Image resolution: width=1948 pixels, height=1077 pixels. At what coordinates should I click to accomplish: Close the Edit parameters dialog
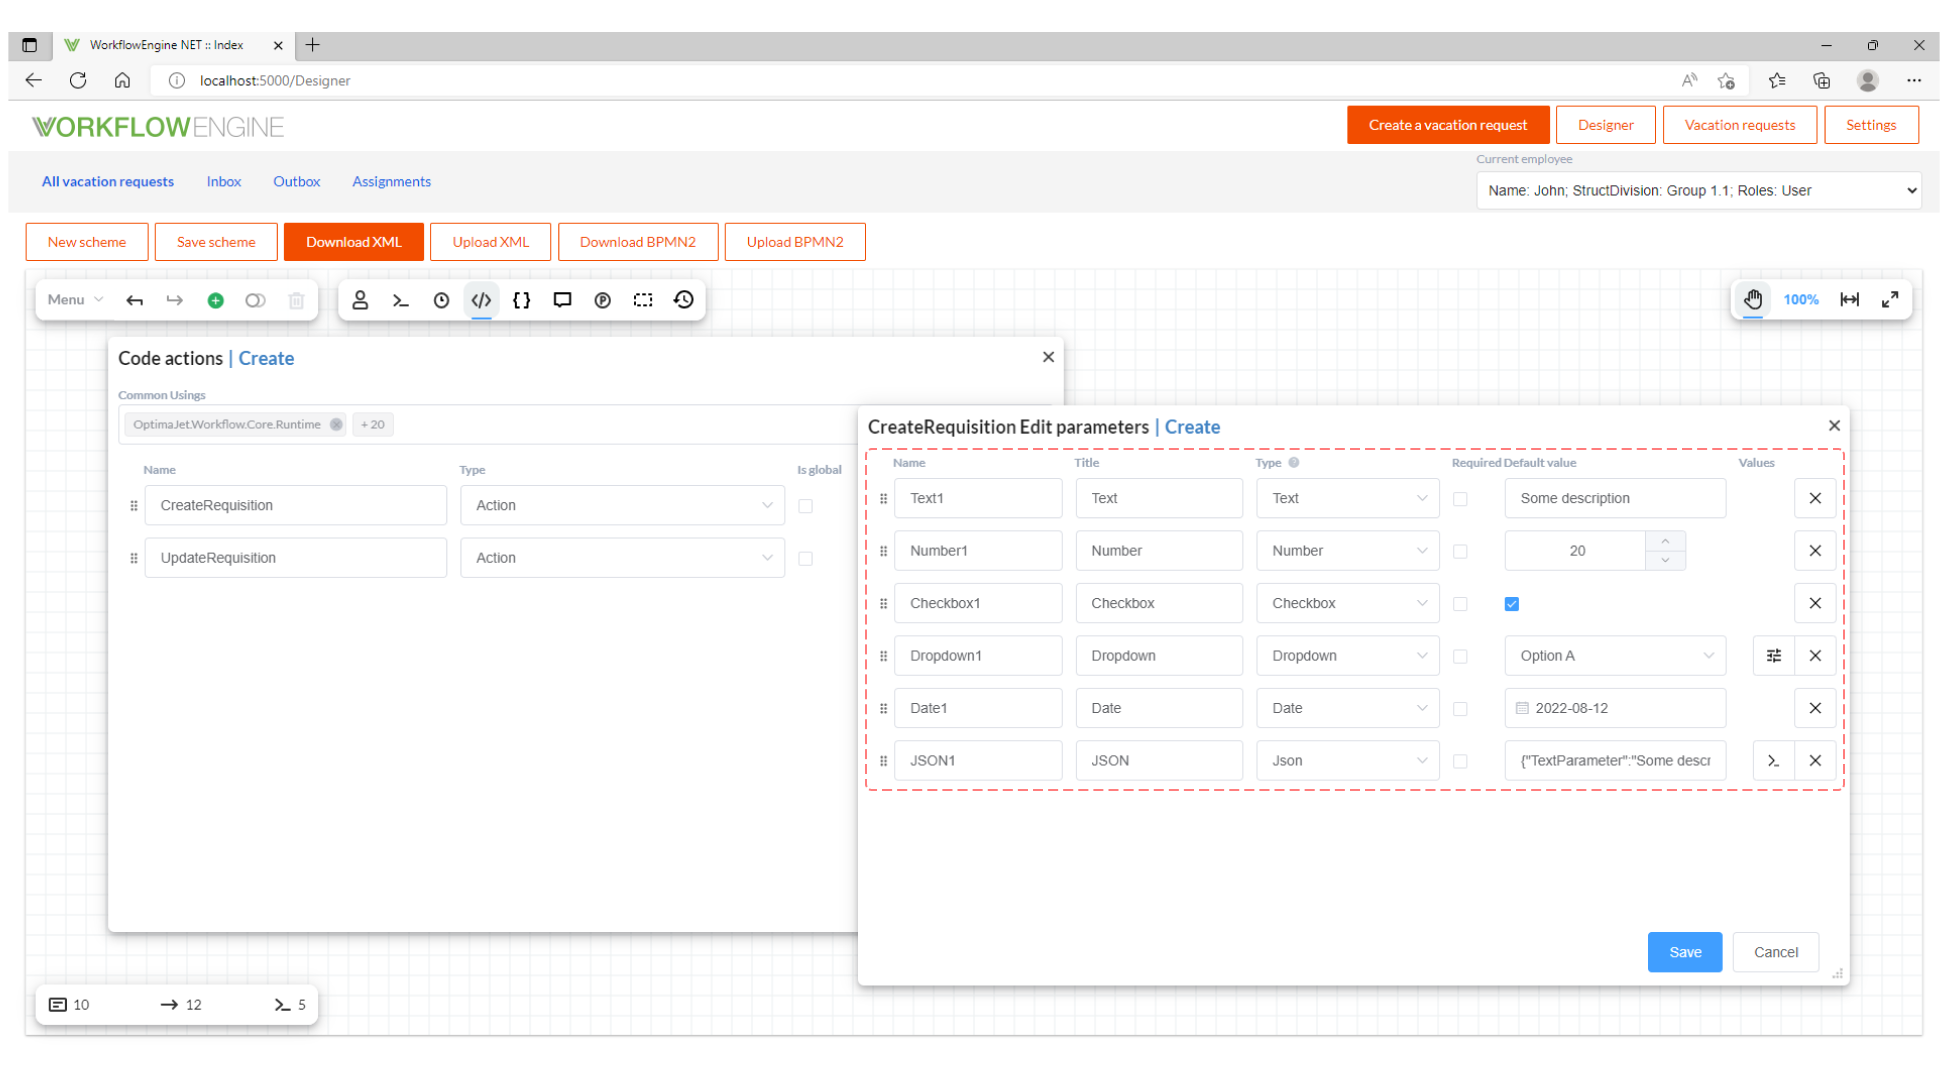click(1834, 426)
